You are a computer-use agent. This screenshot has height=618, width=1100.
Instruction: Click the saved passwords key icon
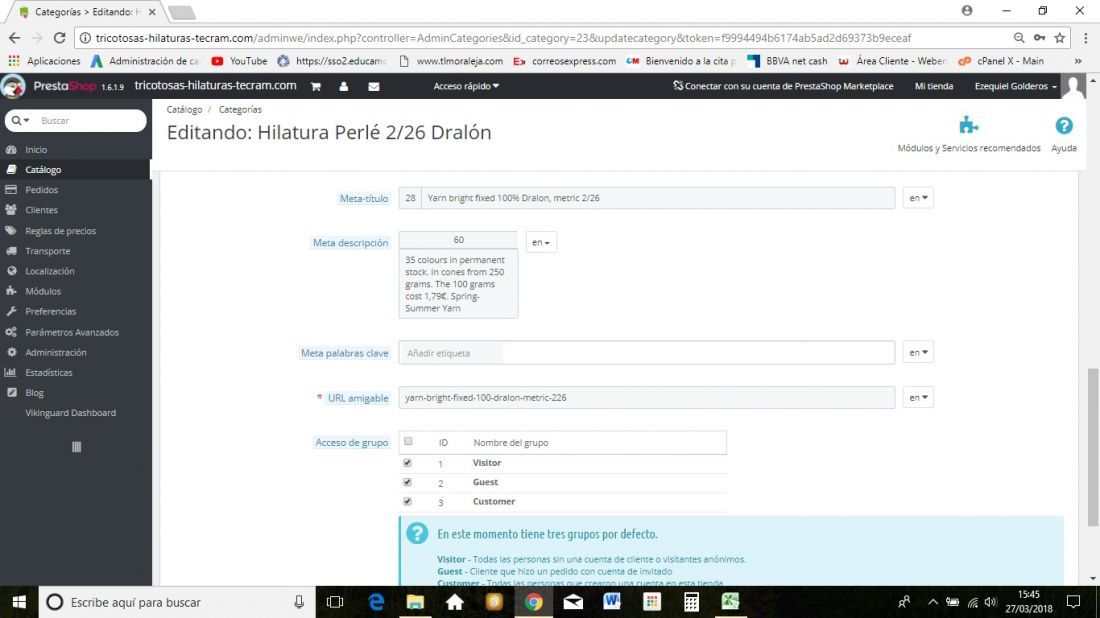pyautogui.click(x=1040, y=38)
